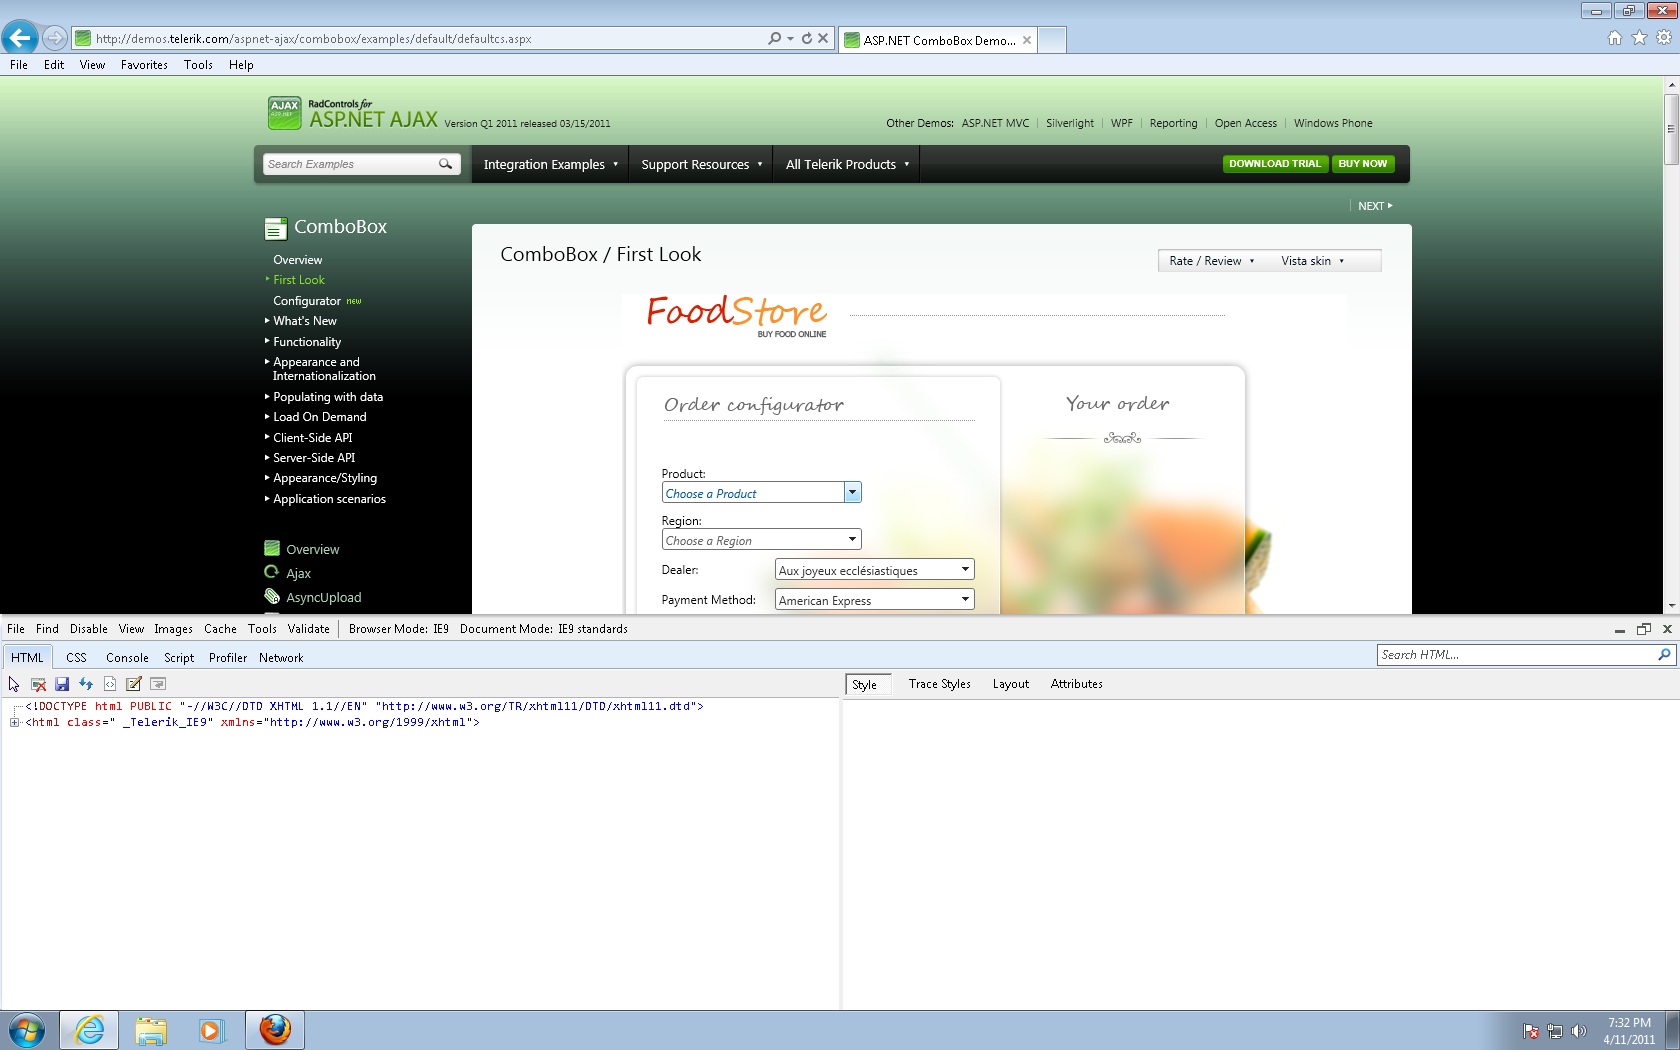Expand the Load On Demand sidebar section
Viewport: 1680px width, 1050px height.
[320, 417]
